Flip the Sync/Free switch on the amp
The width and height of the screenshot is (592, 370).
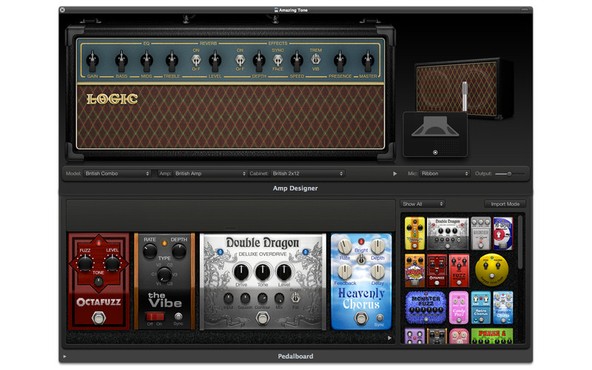[278, 60]
